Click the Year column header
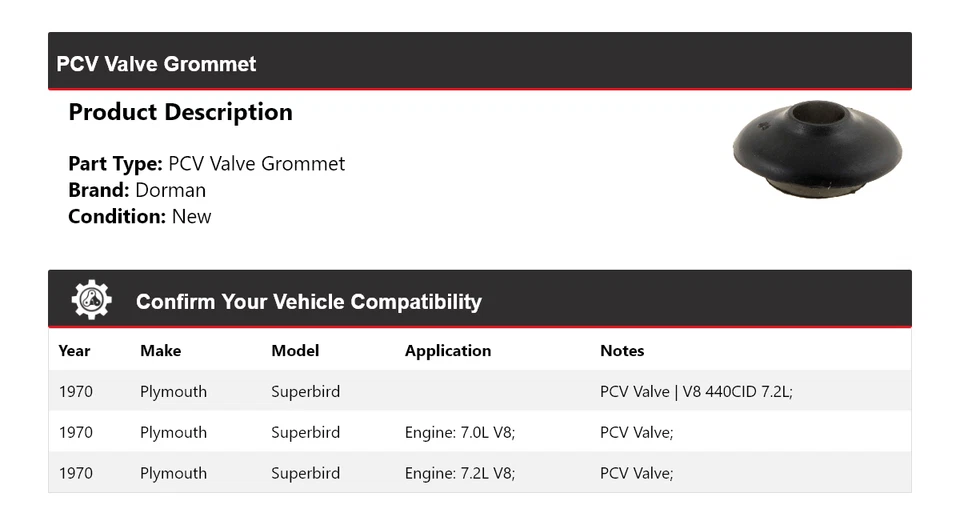 (x=74, y=351)
